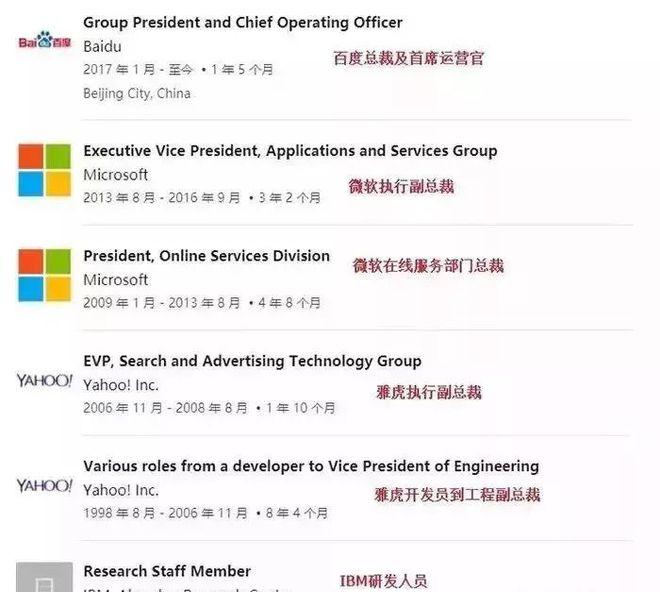This screenshot has width=660, height=592.
Task: Click the Baidu company name
Action: pos(101,46)
